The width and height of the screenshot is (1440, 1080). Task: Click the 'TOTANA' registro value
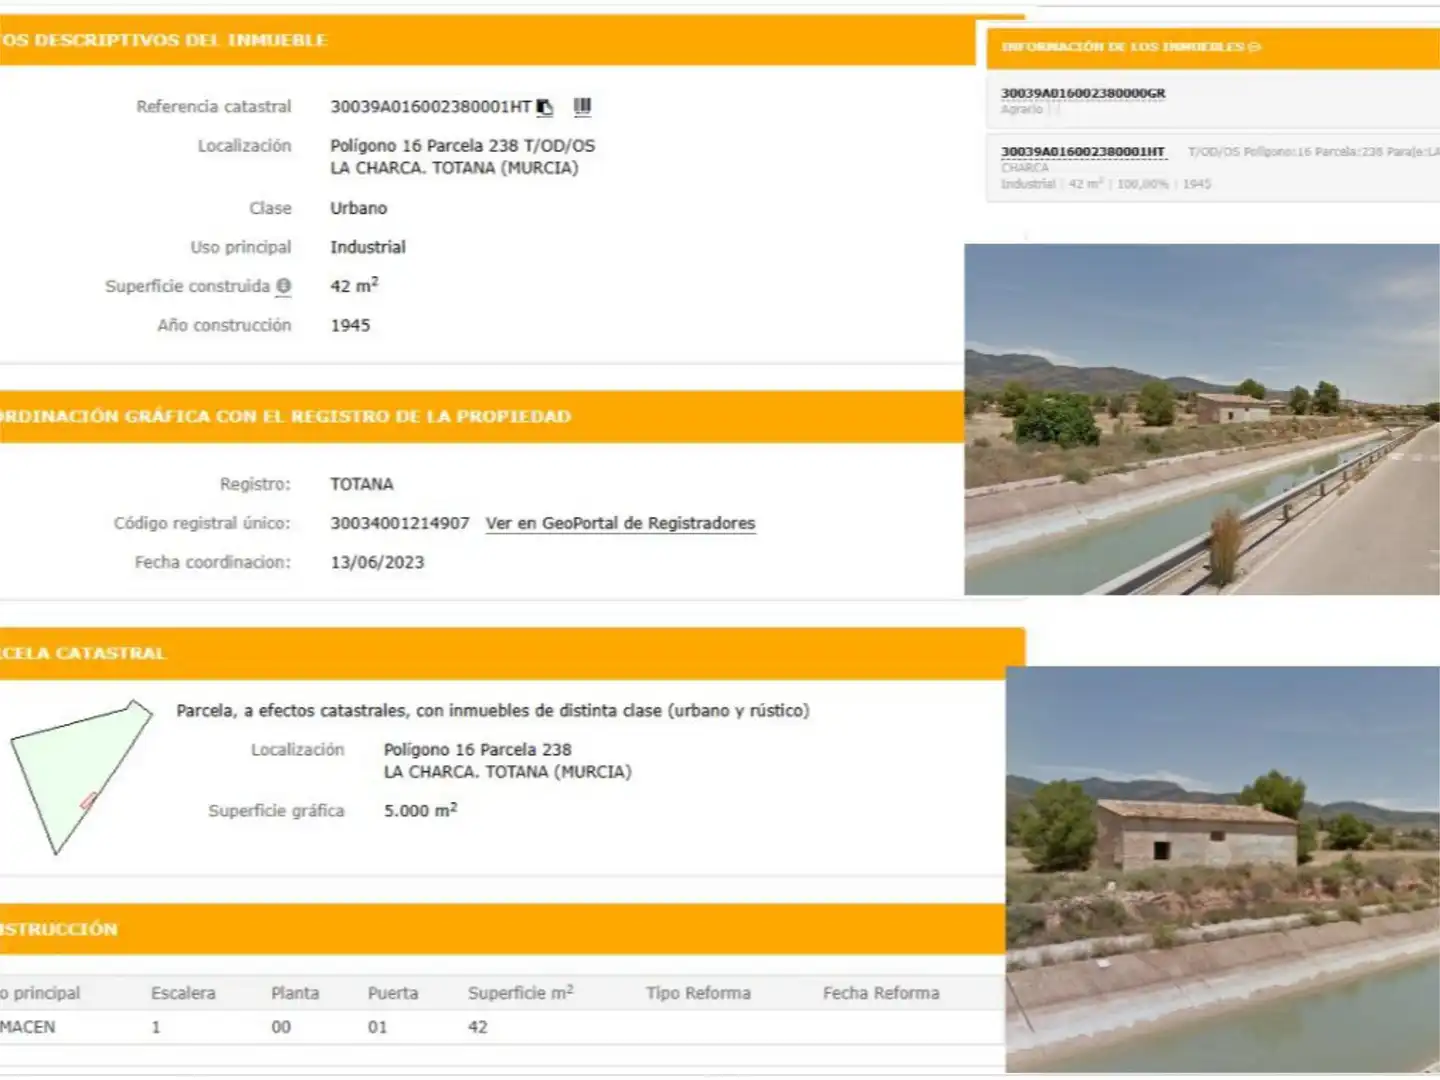(362, 484)
